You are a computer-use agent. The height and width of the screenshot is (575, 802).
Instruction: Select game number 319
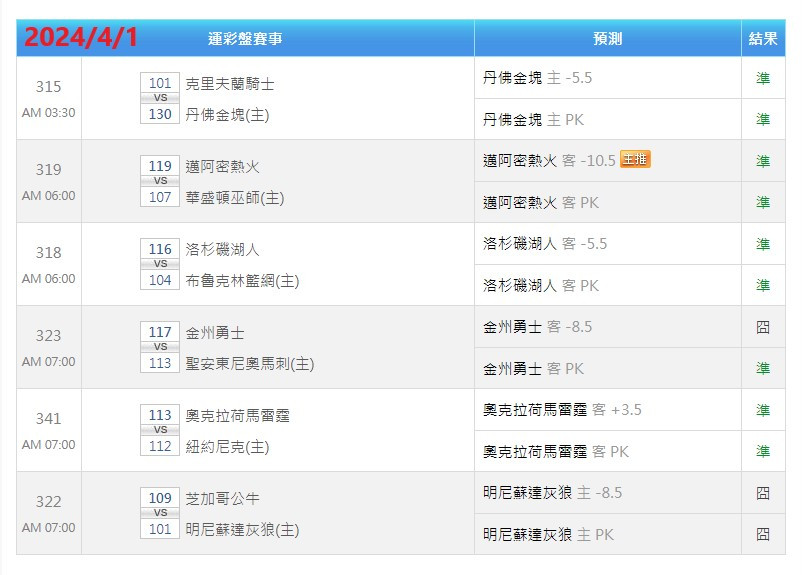(x=49, y=169)
